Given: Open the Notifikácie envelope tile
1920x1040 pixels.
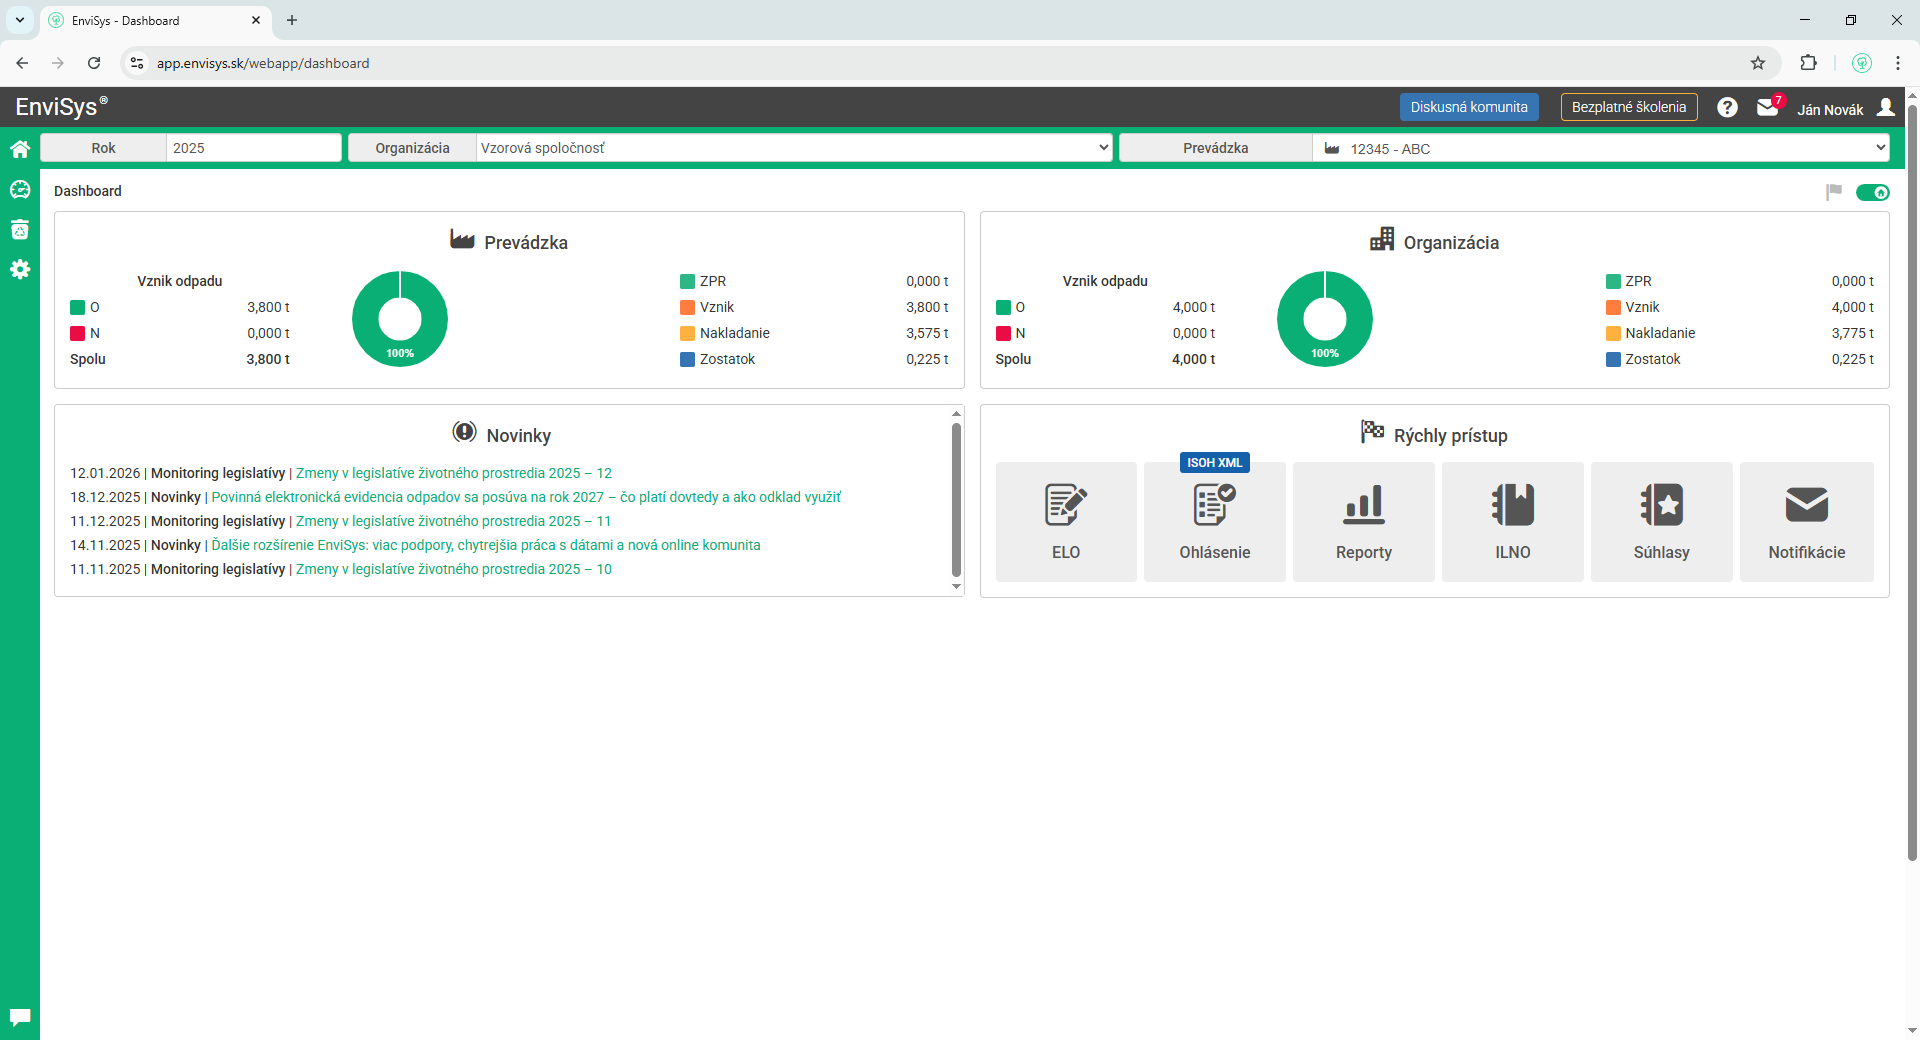Looking at the screenshot, I should [x=1806, y=520].
